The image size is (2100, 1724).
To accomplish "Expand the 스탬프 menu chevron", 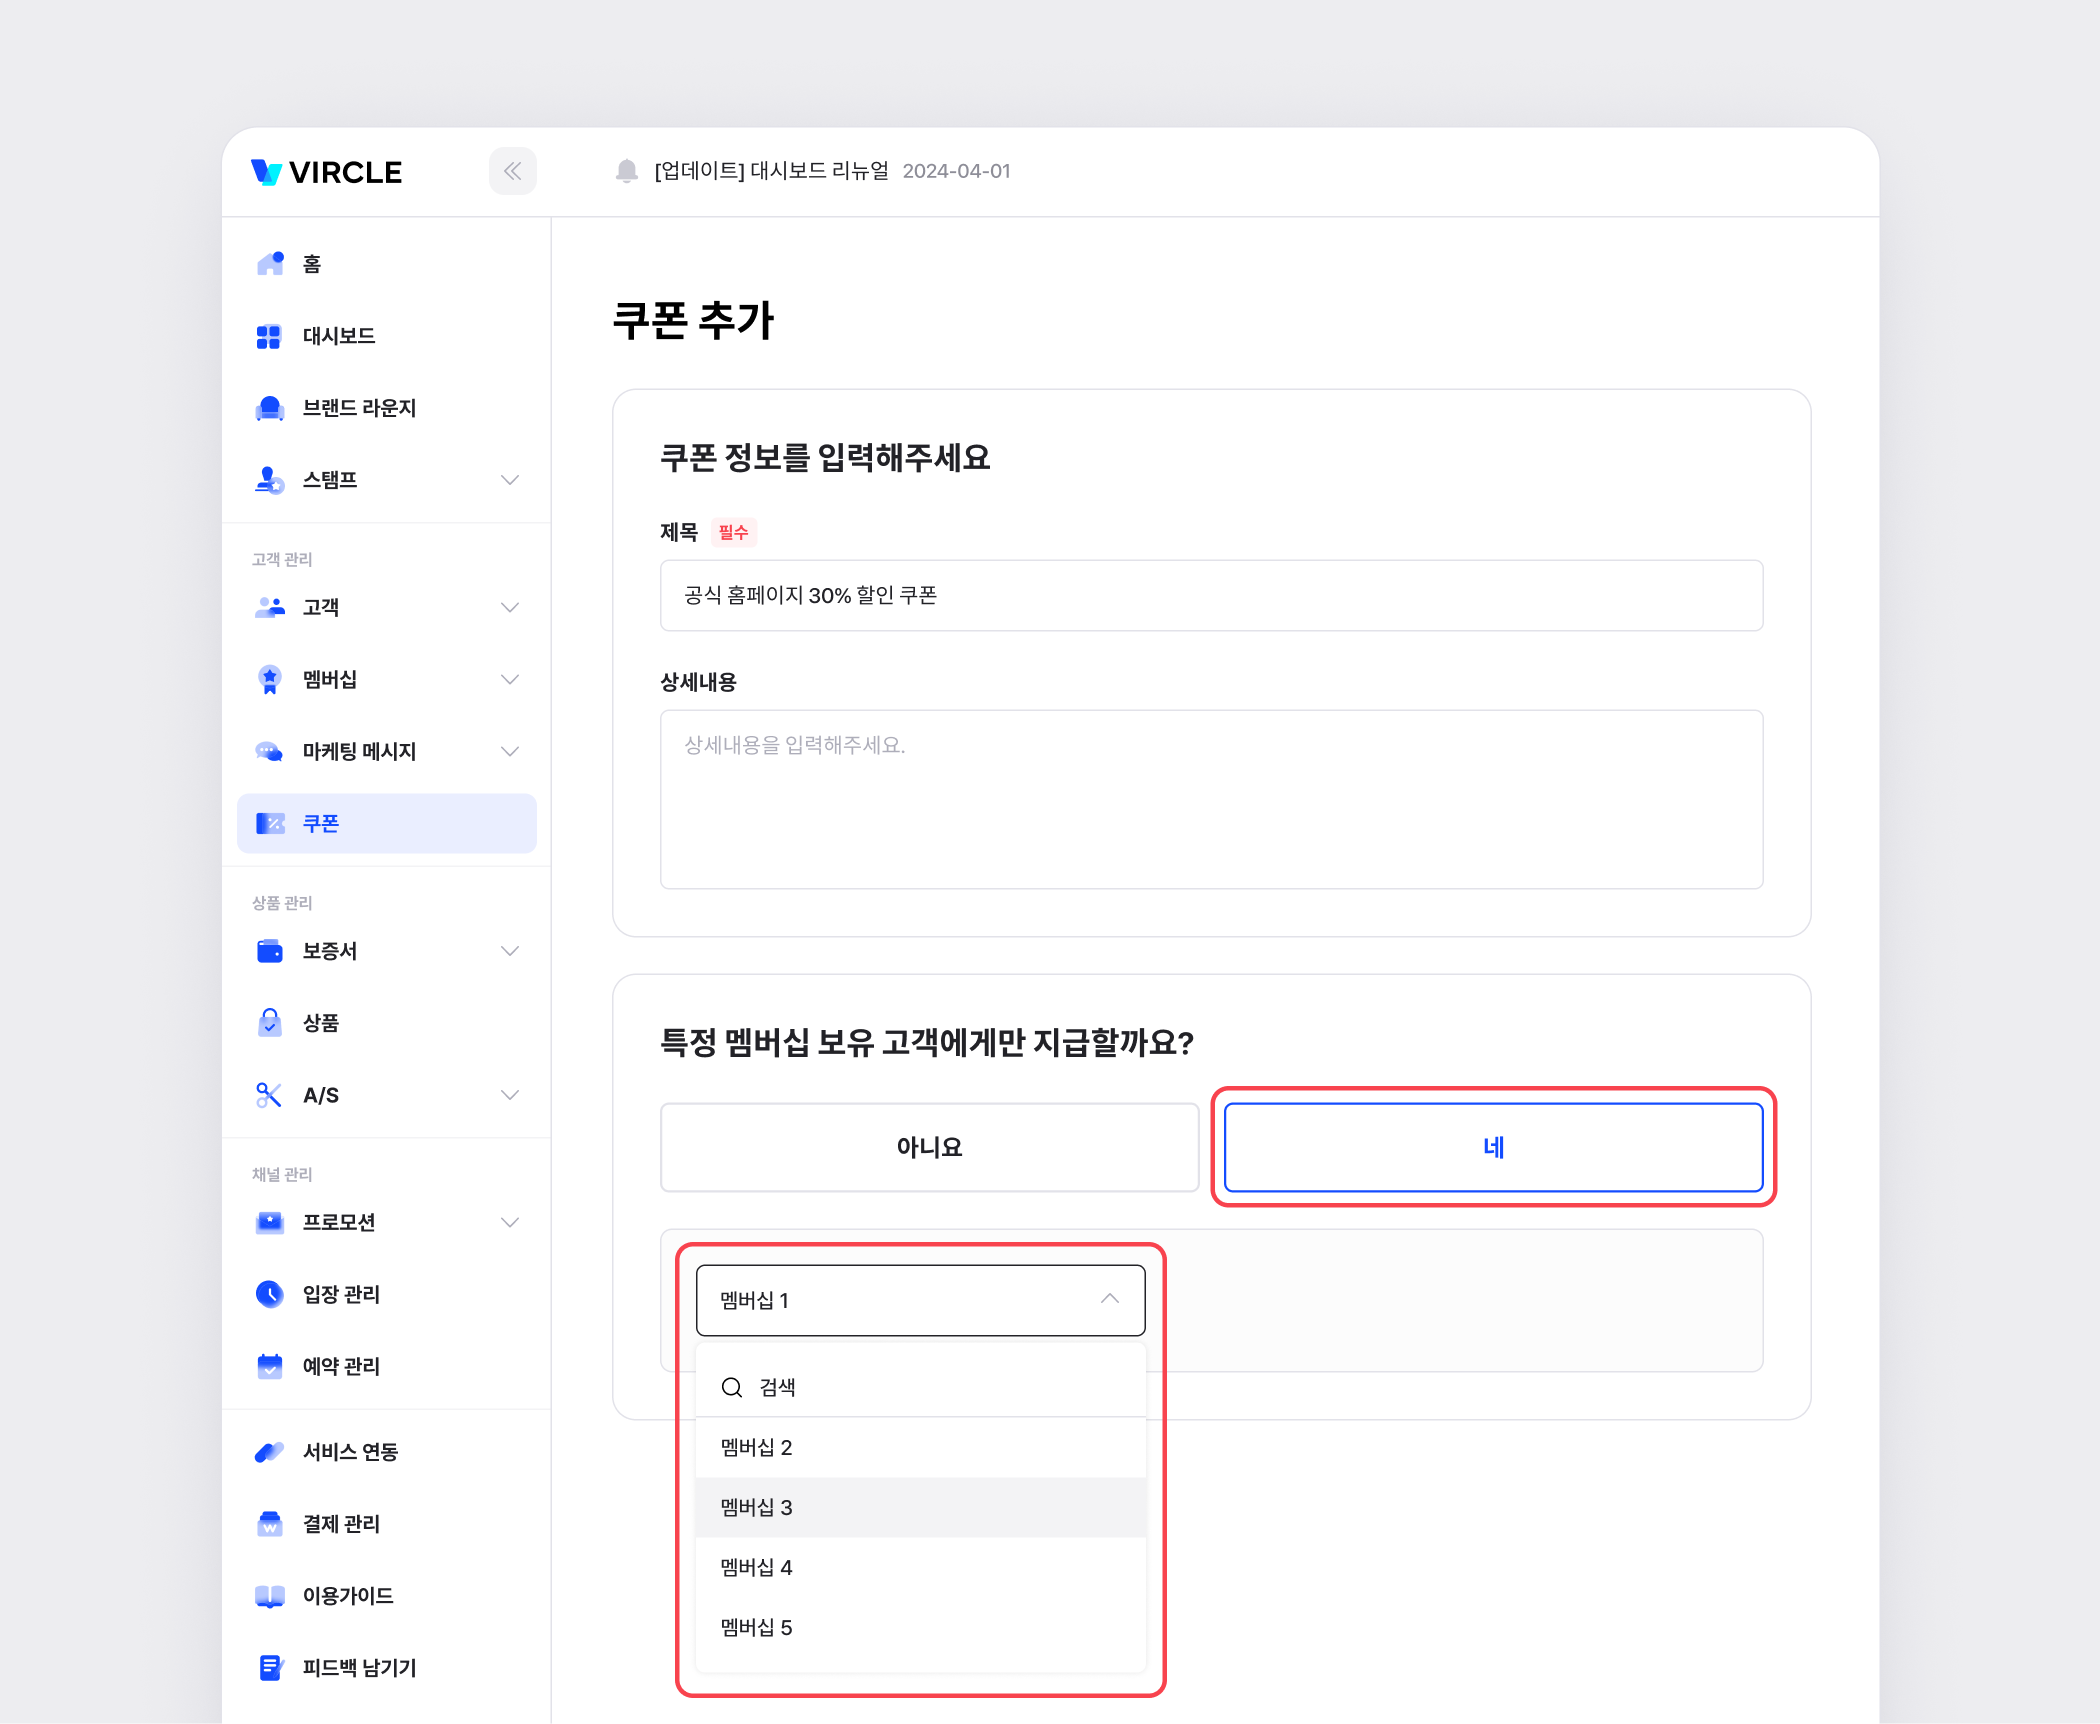I will tap(510, 480).
